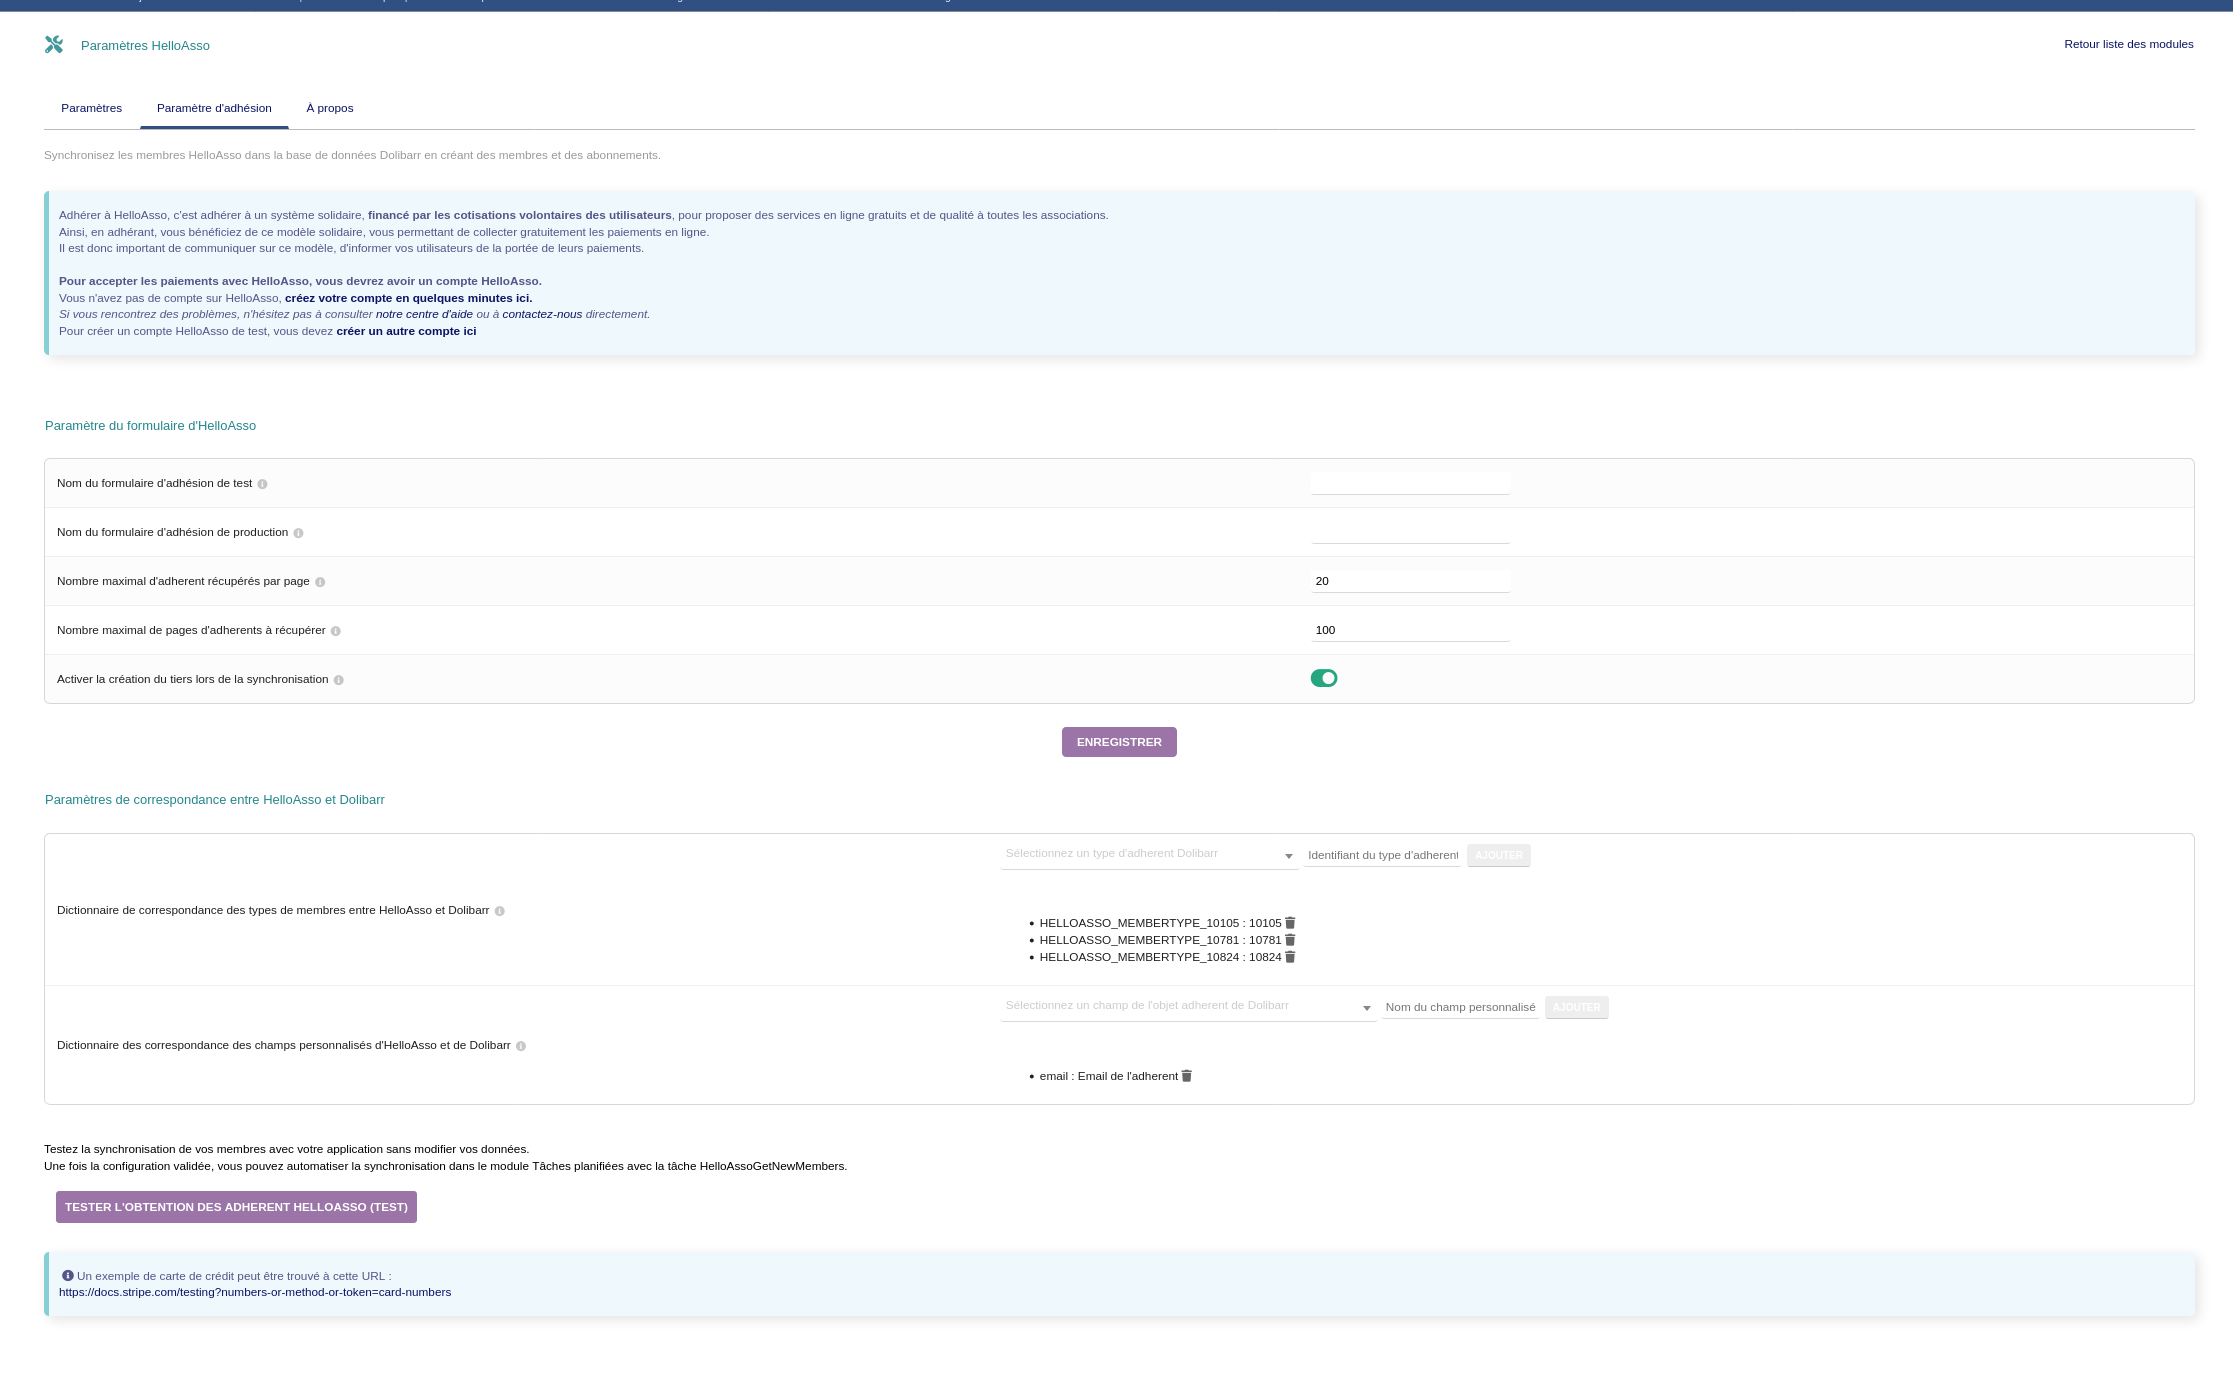
Task: Open the À propos tab
Action: (329, 108)
